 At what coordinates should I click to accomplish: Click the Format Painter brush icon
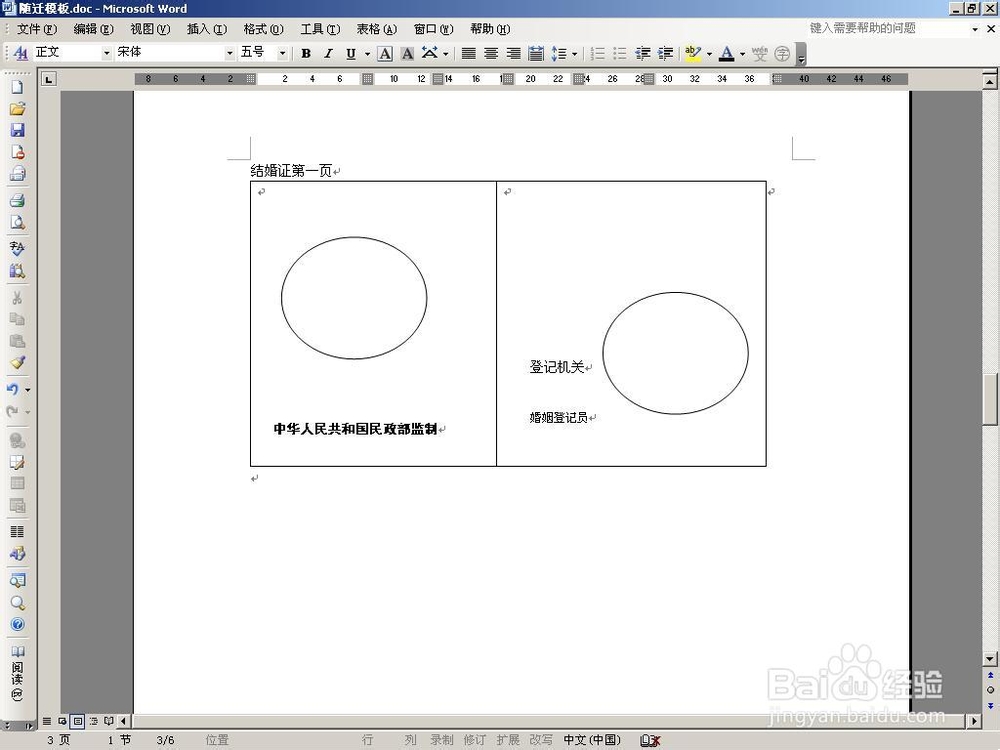pyautogui.click(x=17, y=363)
